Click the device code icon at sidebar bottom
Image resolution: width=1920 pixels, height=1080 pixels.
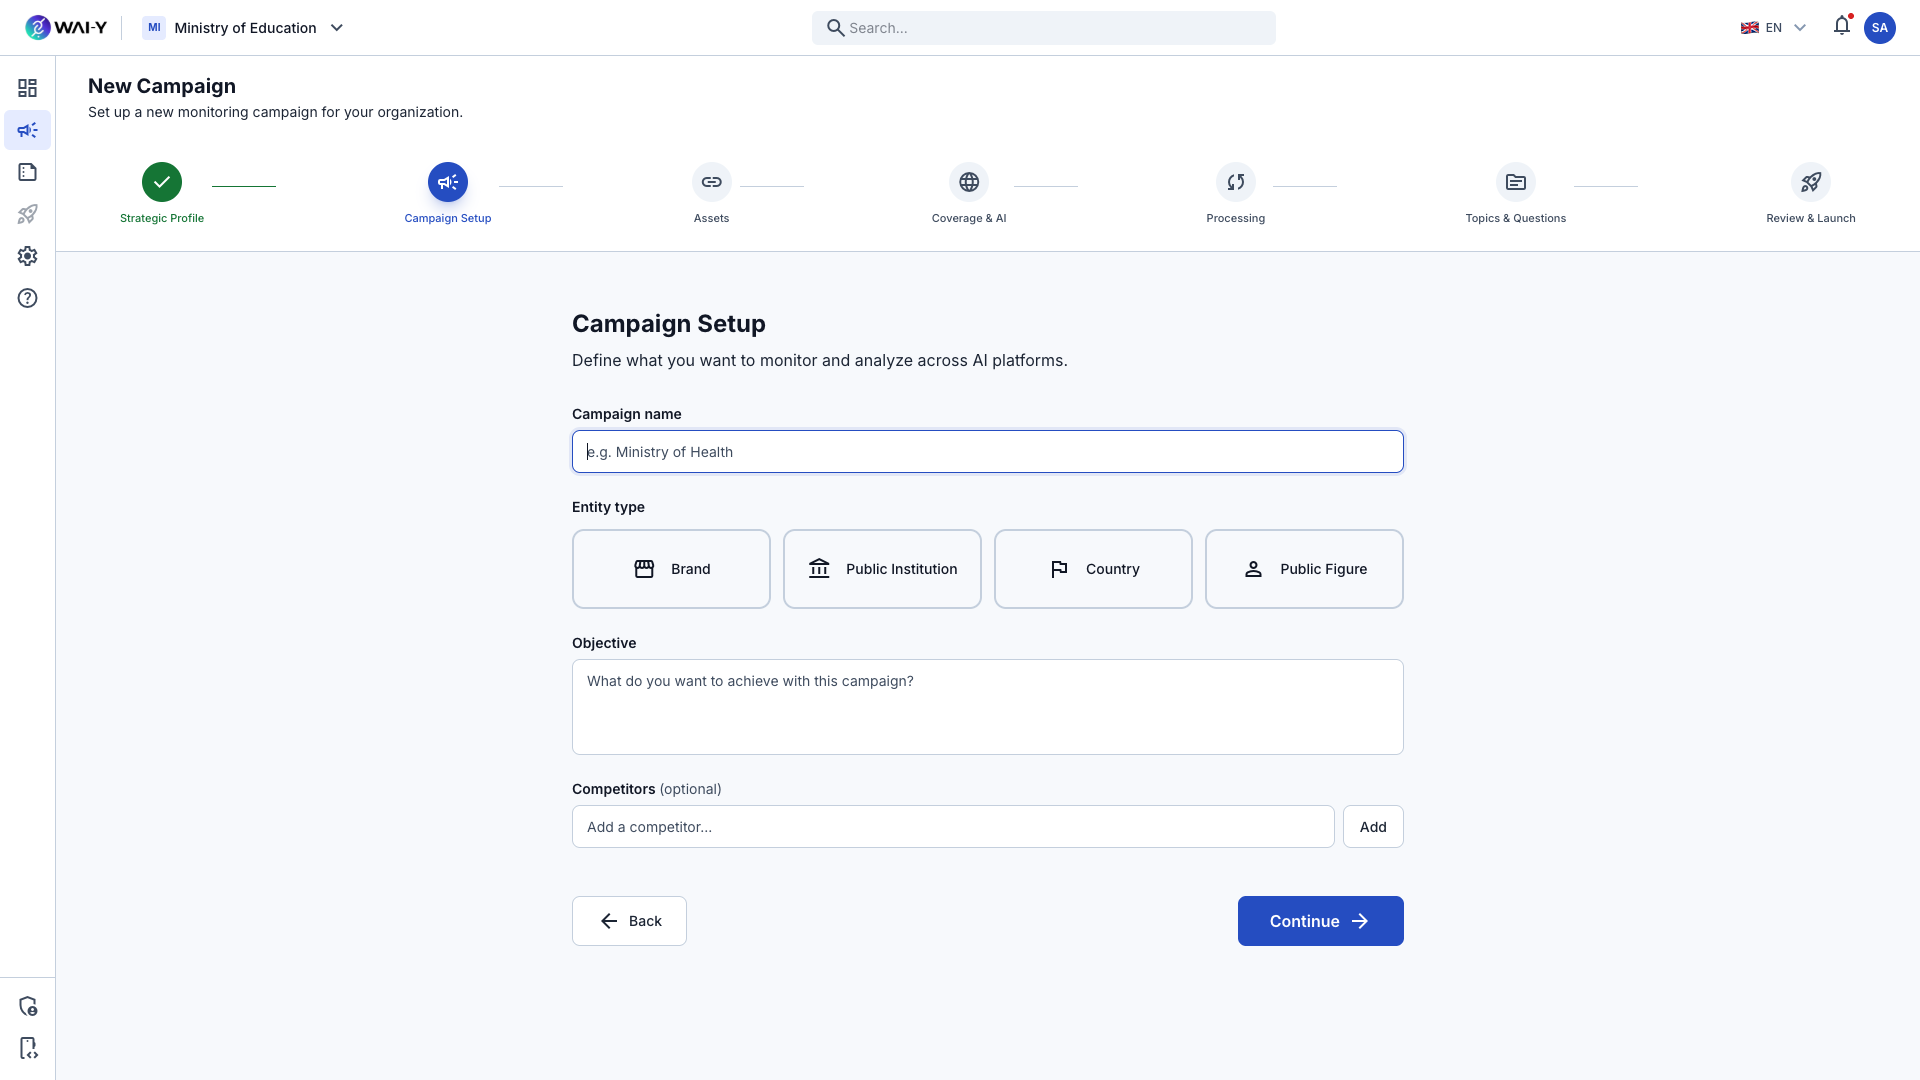(x=27, y=1048)
